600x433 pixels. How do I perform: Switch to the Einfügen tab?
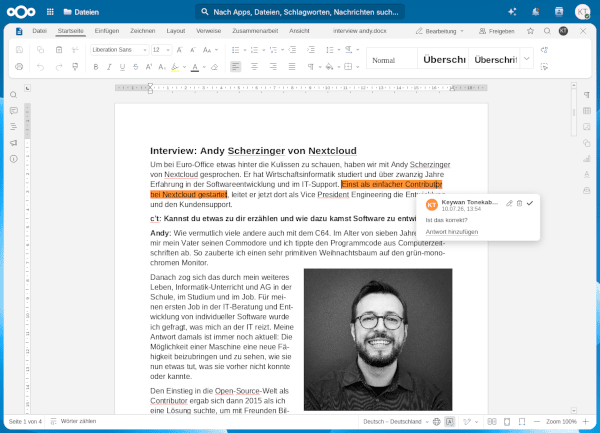pos(107,31)
